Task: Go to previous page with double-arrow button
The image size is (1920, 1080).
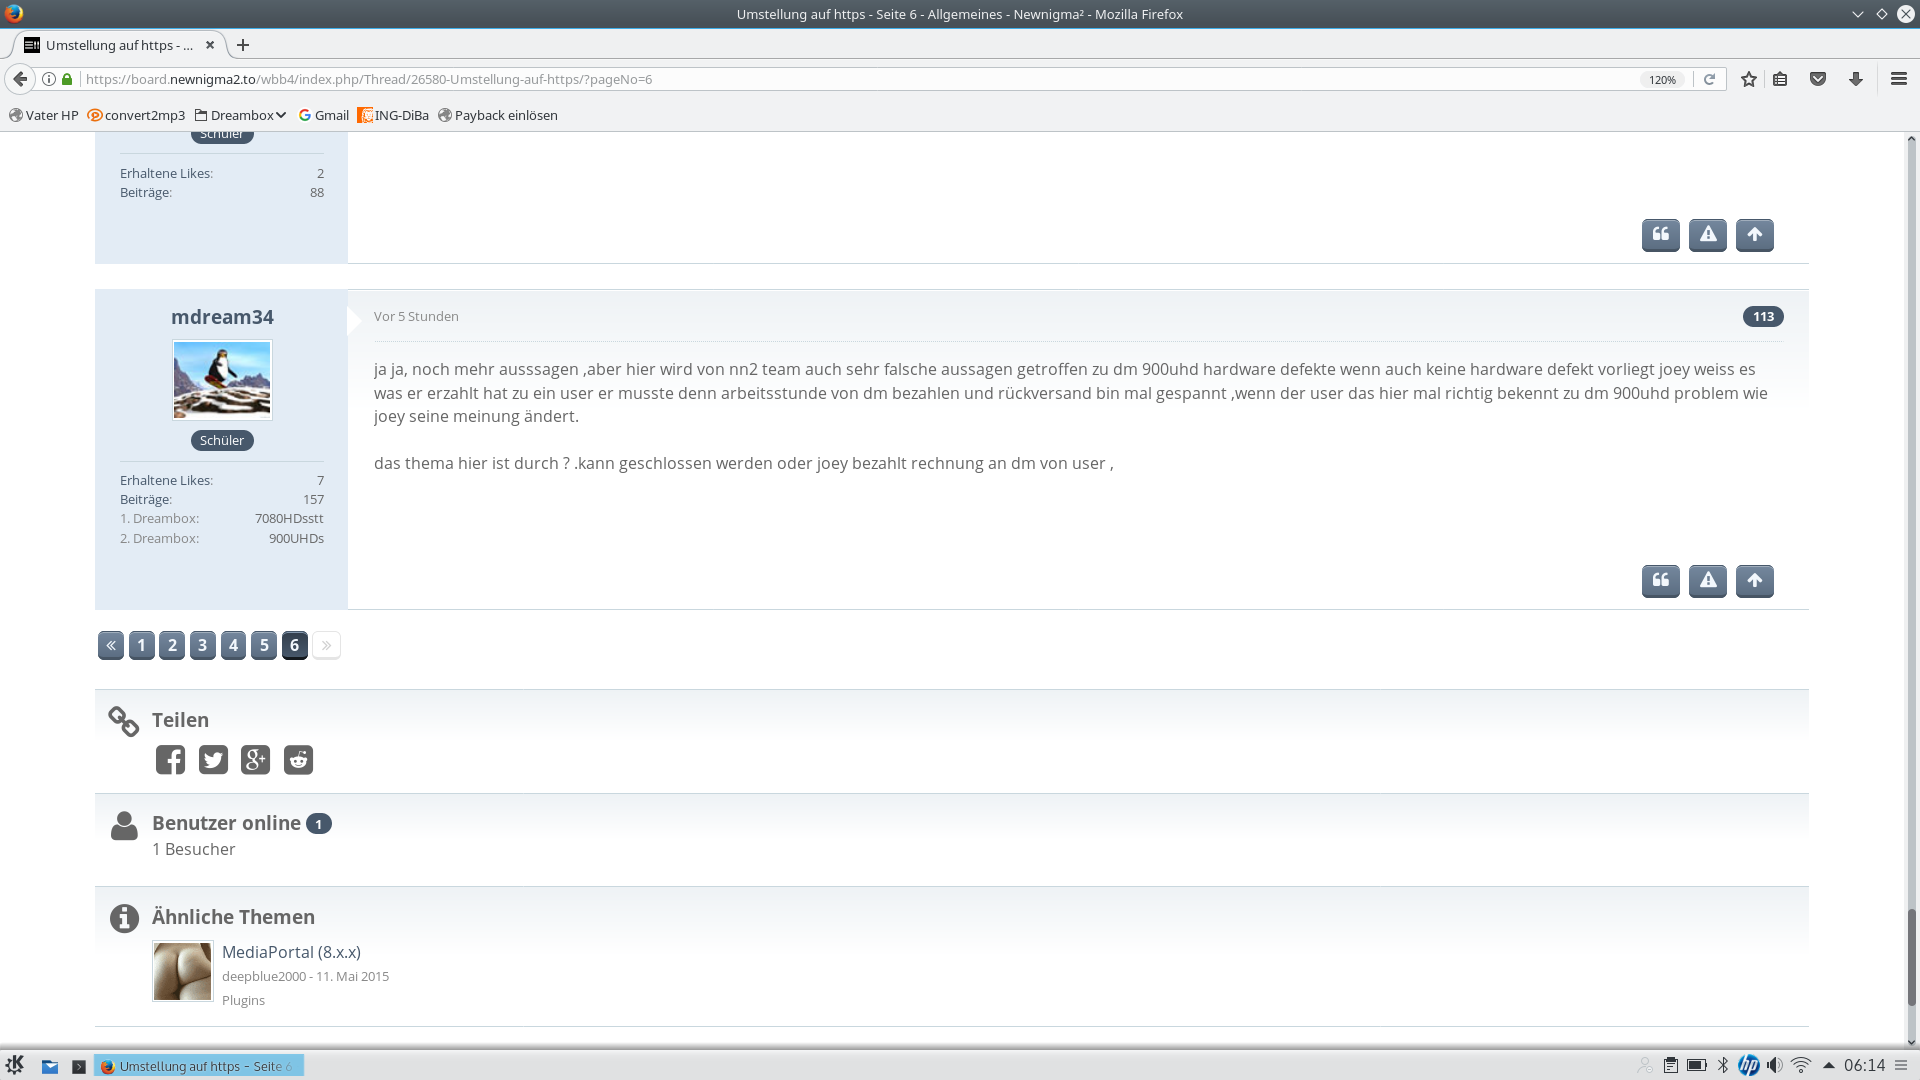Action: coord(111,645)
